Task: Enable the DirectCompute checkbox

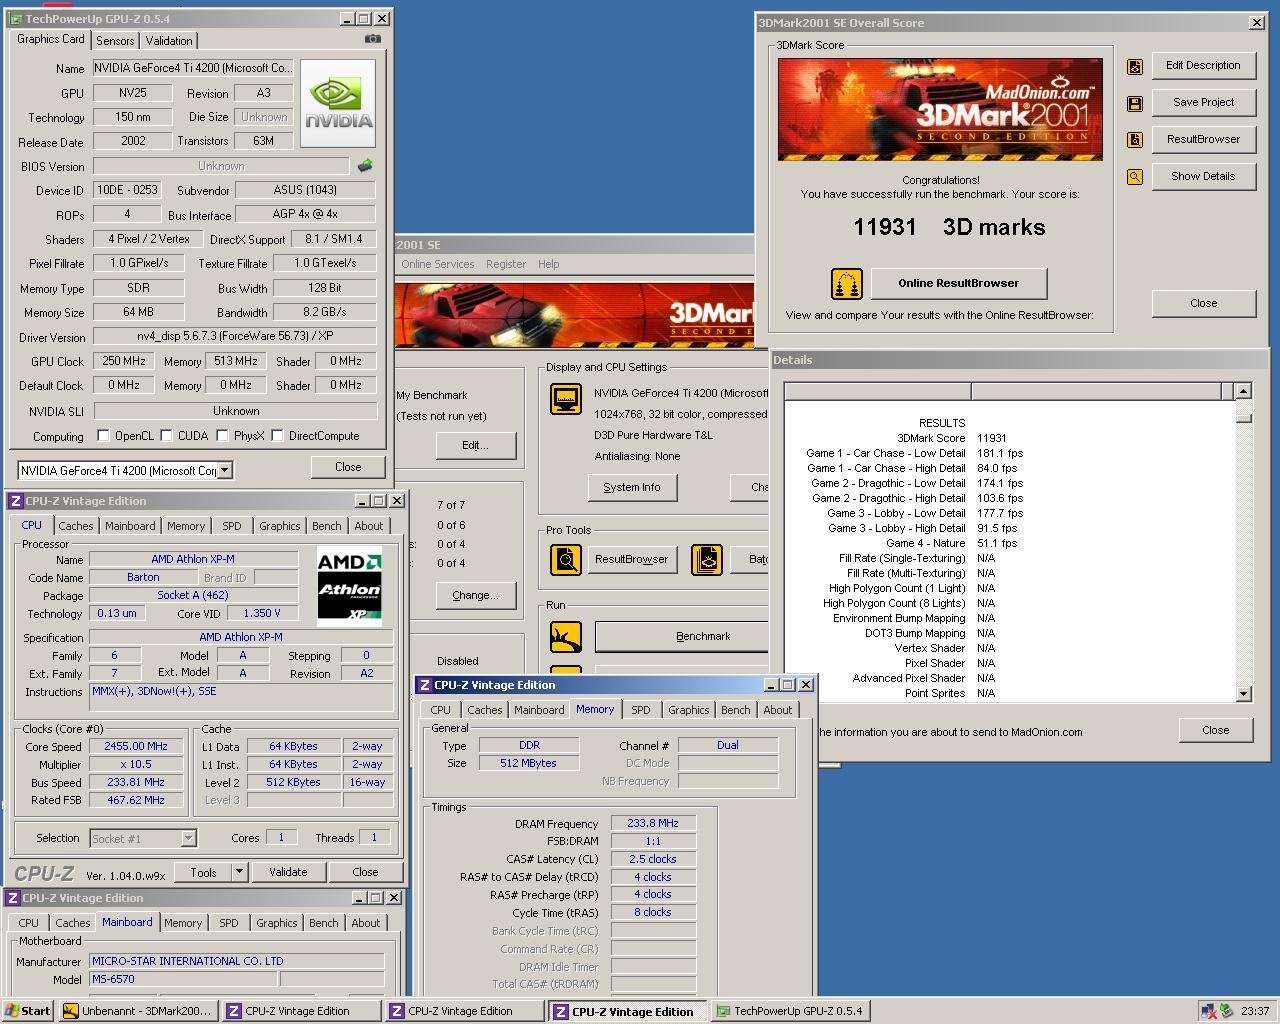Action: click(x=279, y=436)
